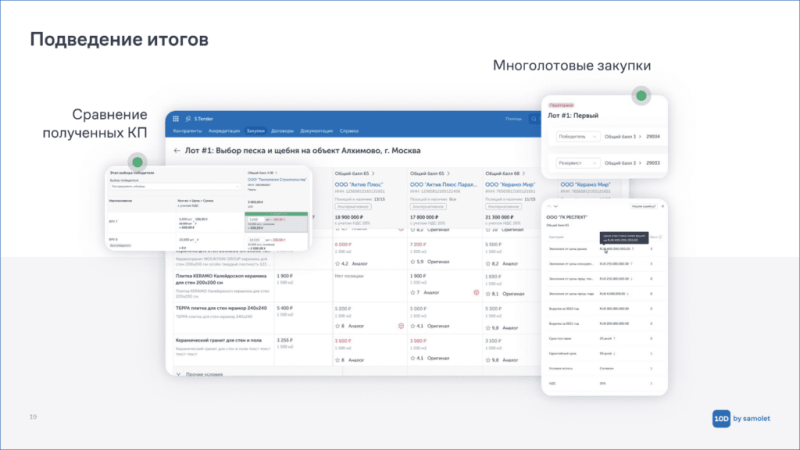The height and width of the screenshot is (450, 800).
Task: Expand the Общий балл 65 chevron above Актив Плюс
Action: tap(371, 172)
